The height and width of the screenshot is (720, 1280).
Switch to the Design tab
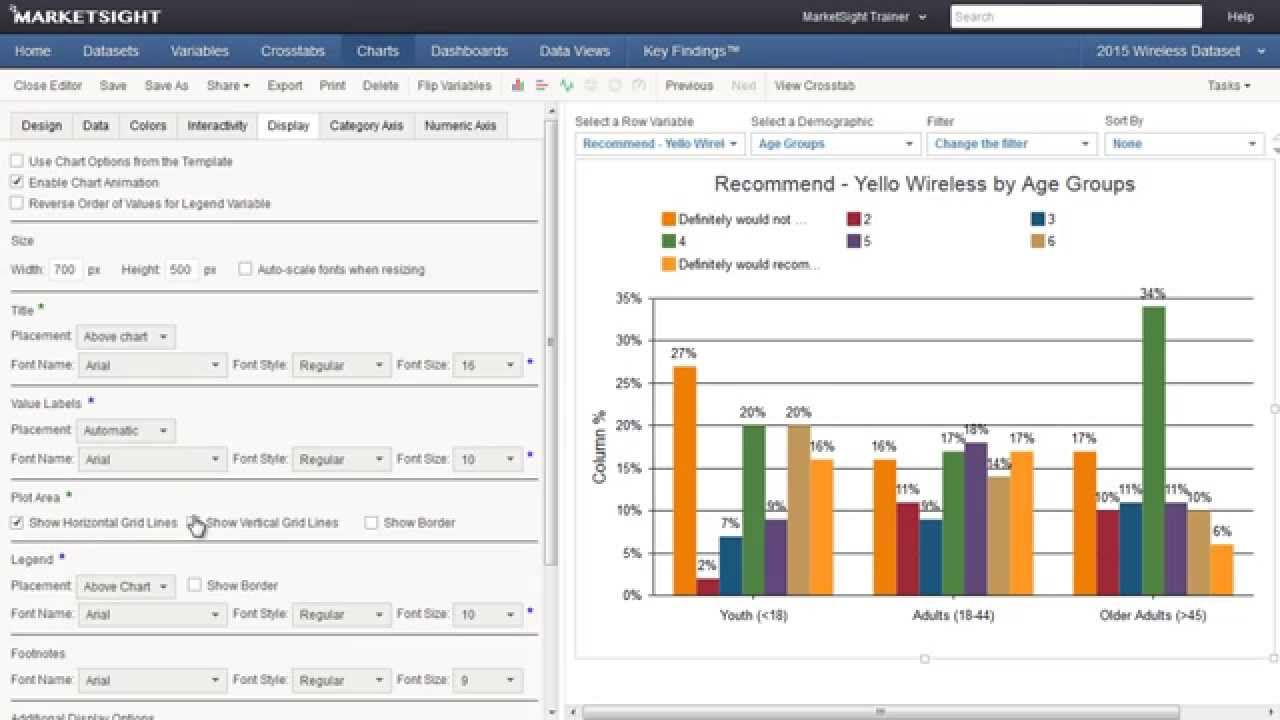(x=41, y=126)
